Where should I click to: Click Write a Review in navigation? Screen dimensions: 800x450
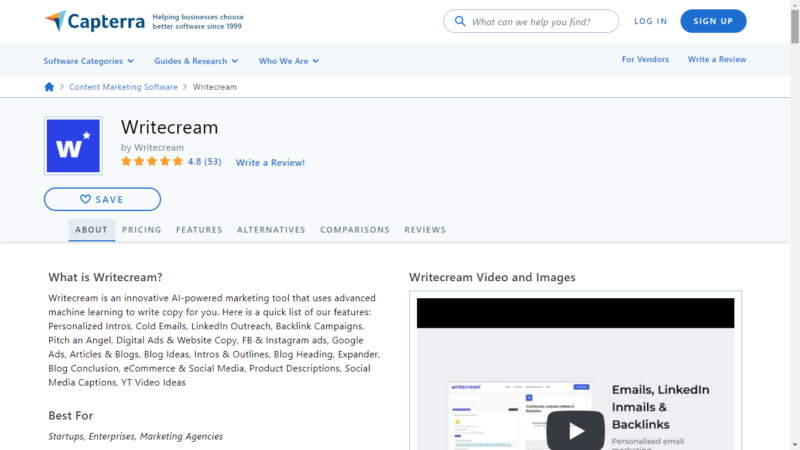(x=716, y=59)
